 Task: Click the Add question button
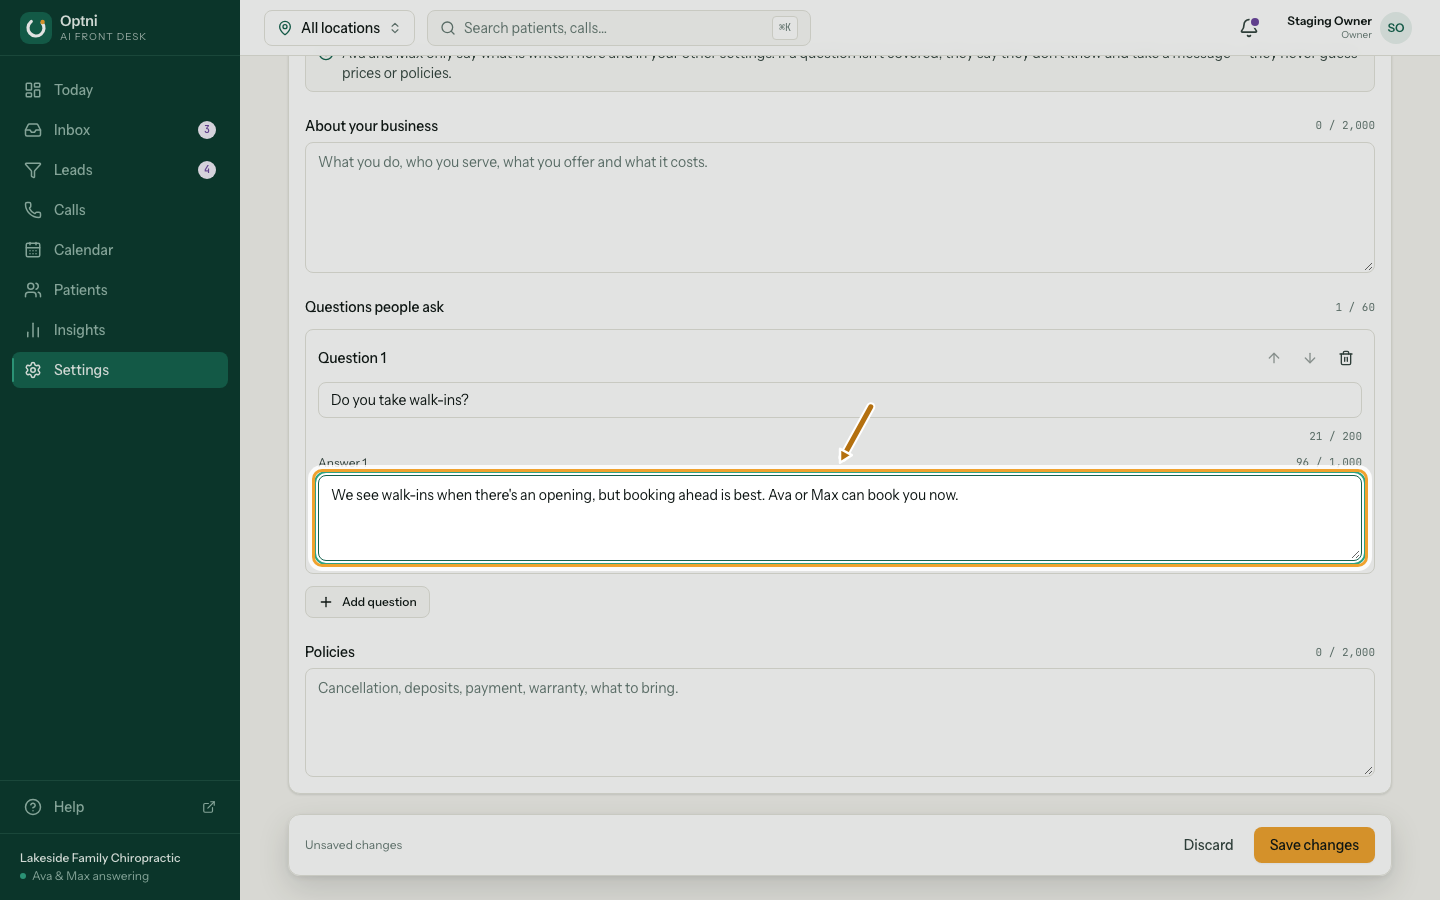(367, 602)
